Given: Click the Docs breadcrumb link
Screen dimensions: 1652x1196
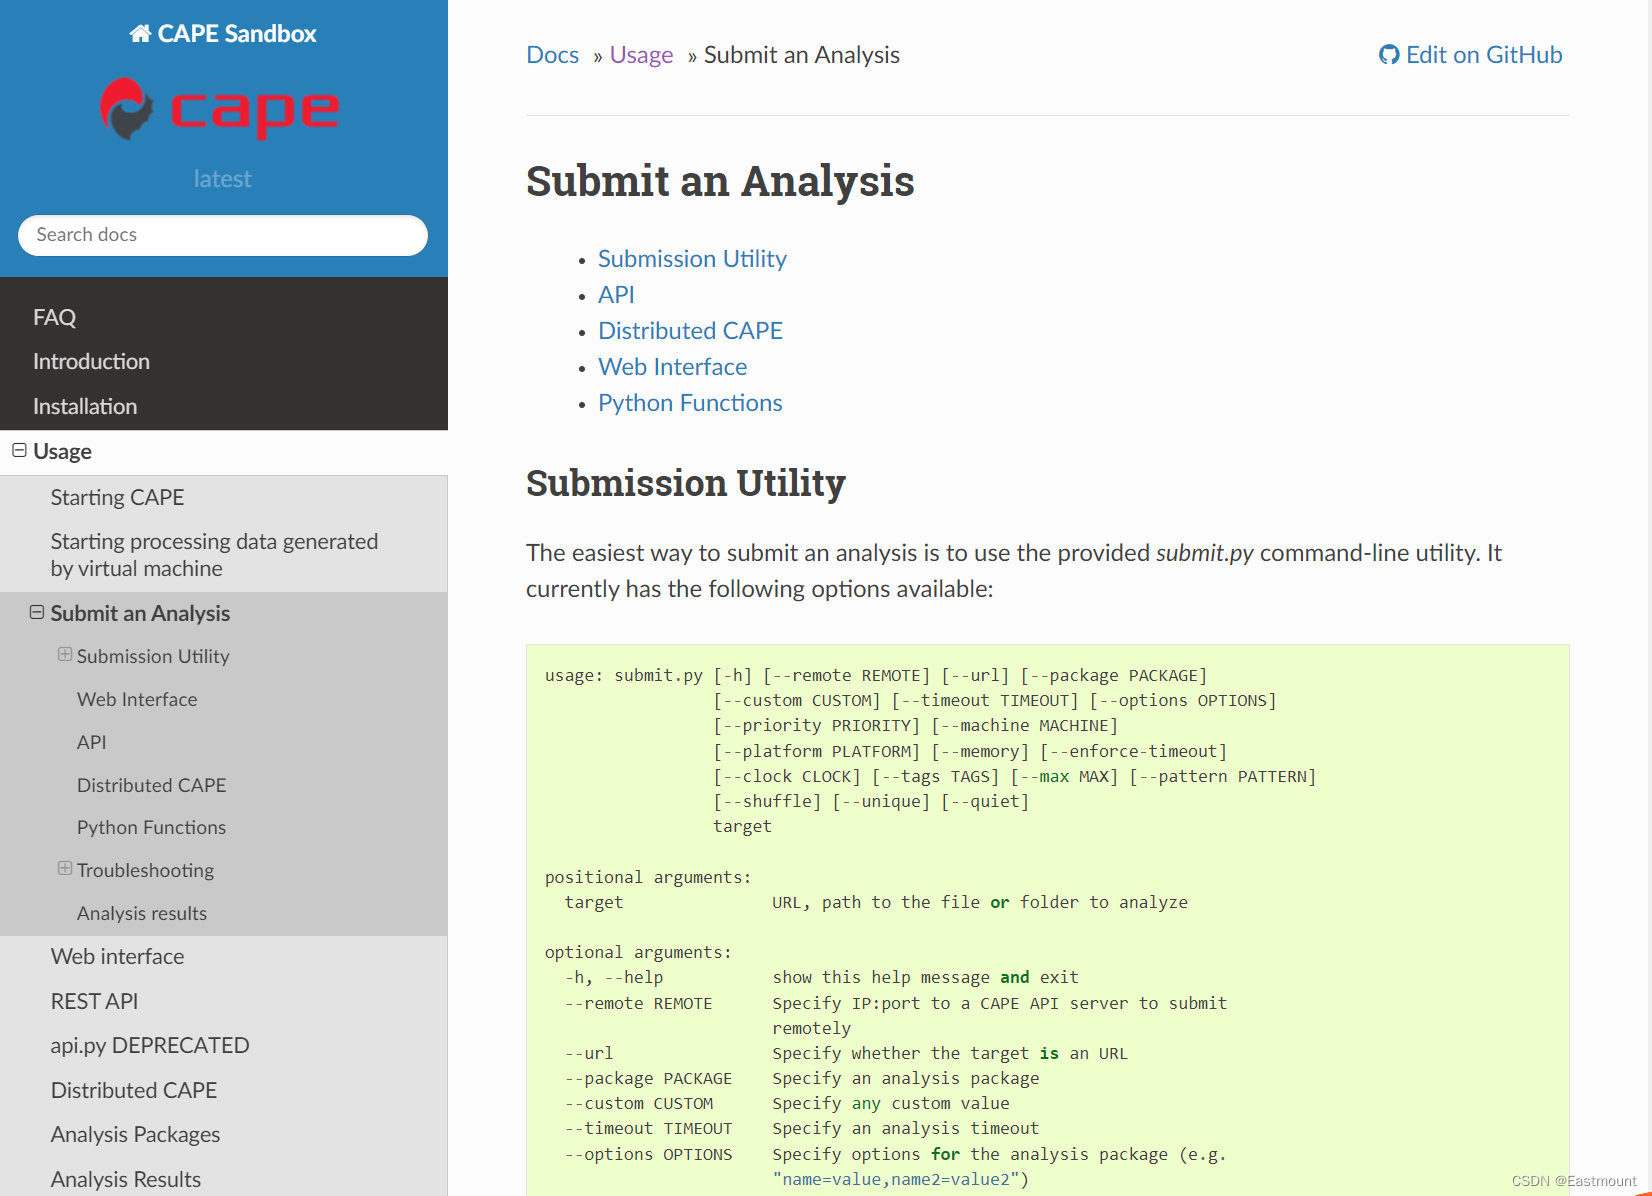Looking at the screenshot, I should [x=552, y=55].
